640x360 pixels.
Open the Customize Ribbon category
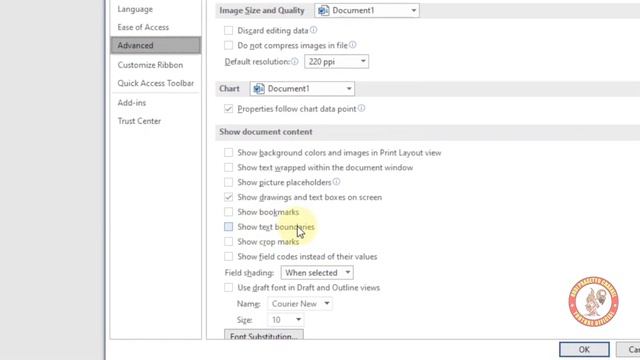(x=150, y=65)
